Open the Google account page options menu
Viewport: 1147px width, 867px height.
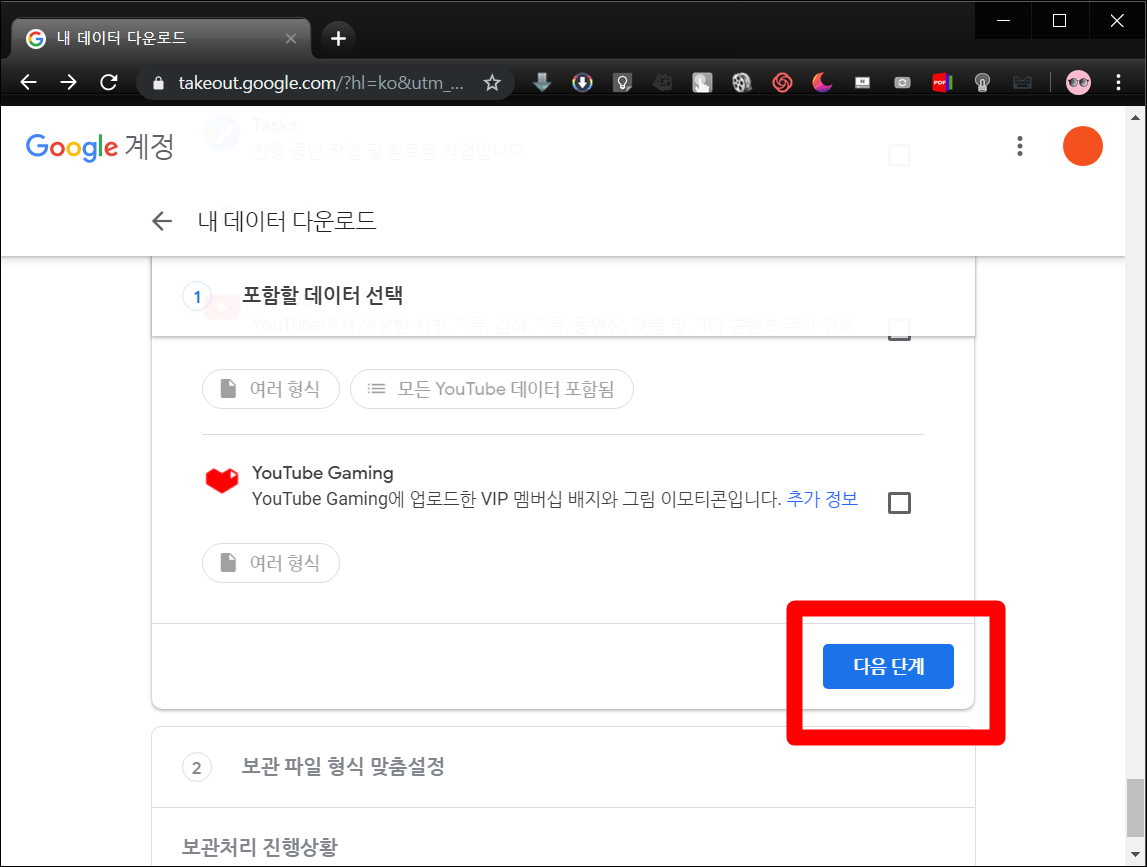click(x=1020, y=146)
